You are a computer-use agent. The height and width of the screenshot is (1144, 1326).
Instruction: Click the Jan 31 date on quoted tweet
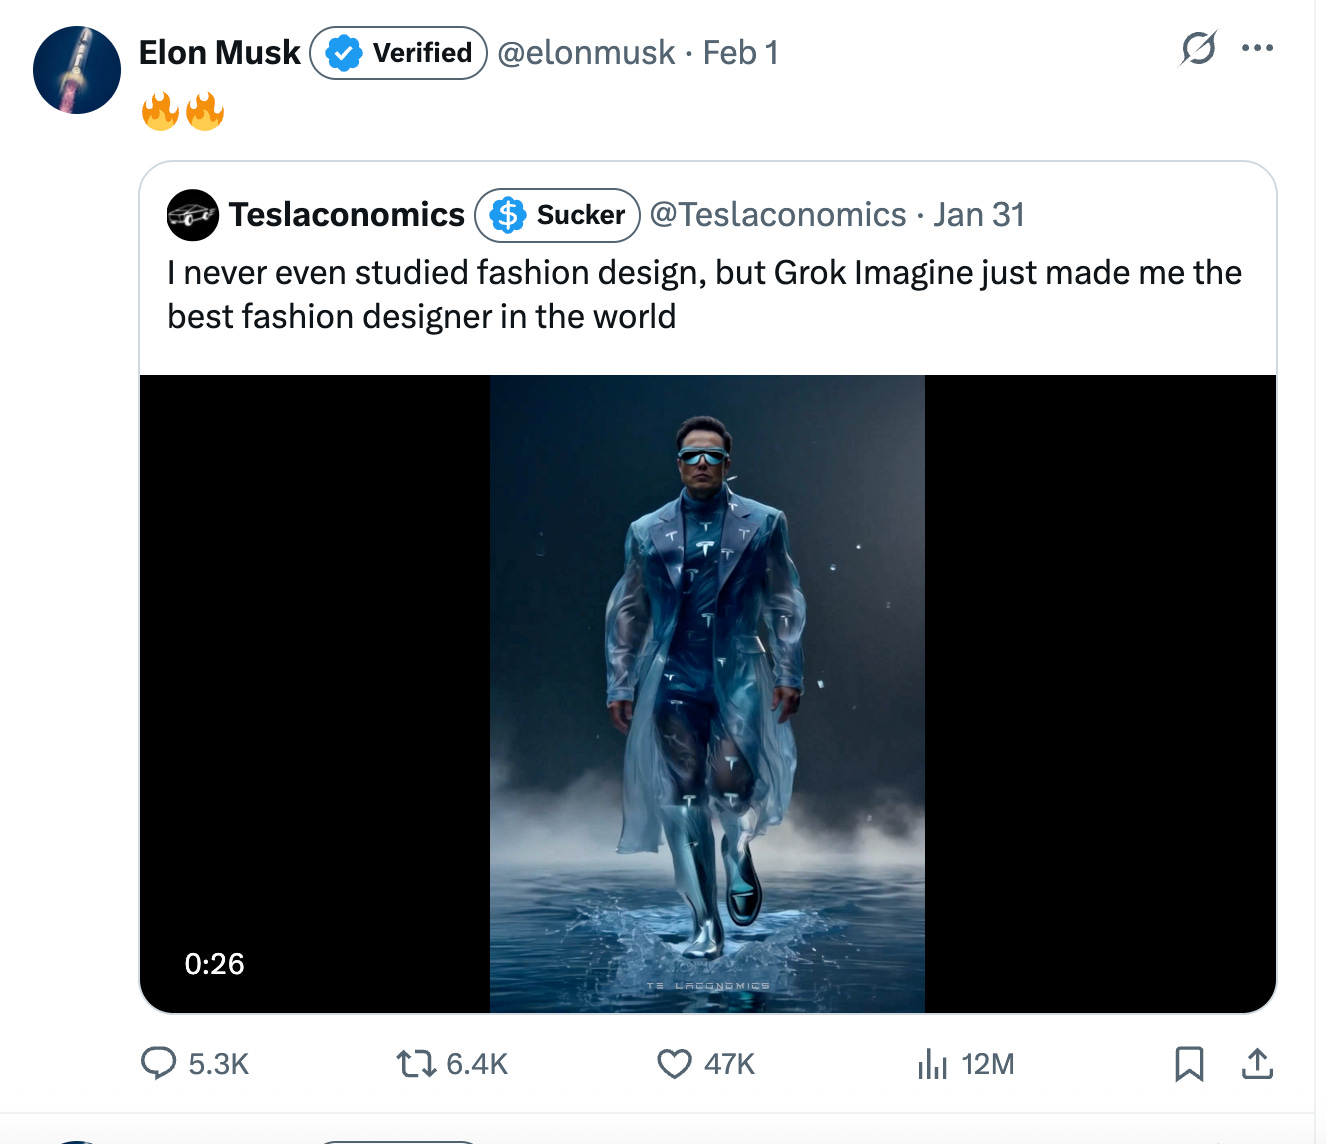[977, 214]
